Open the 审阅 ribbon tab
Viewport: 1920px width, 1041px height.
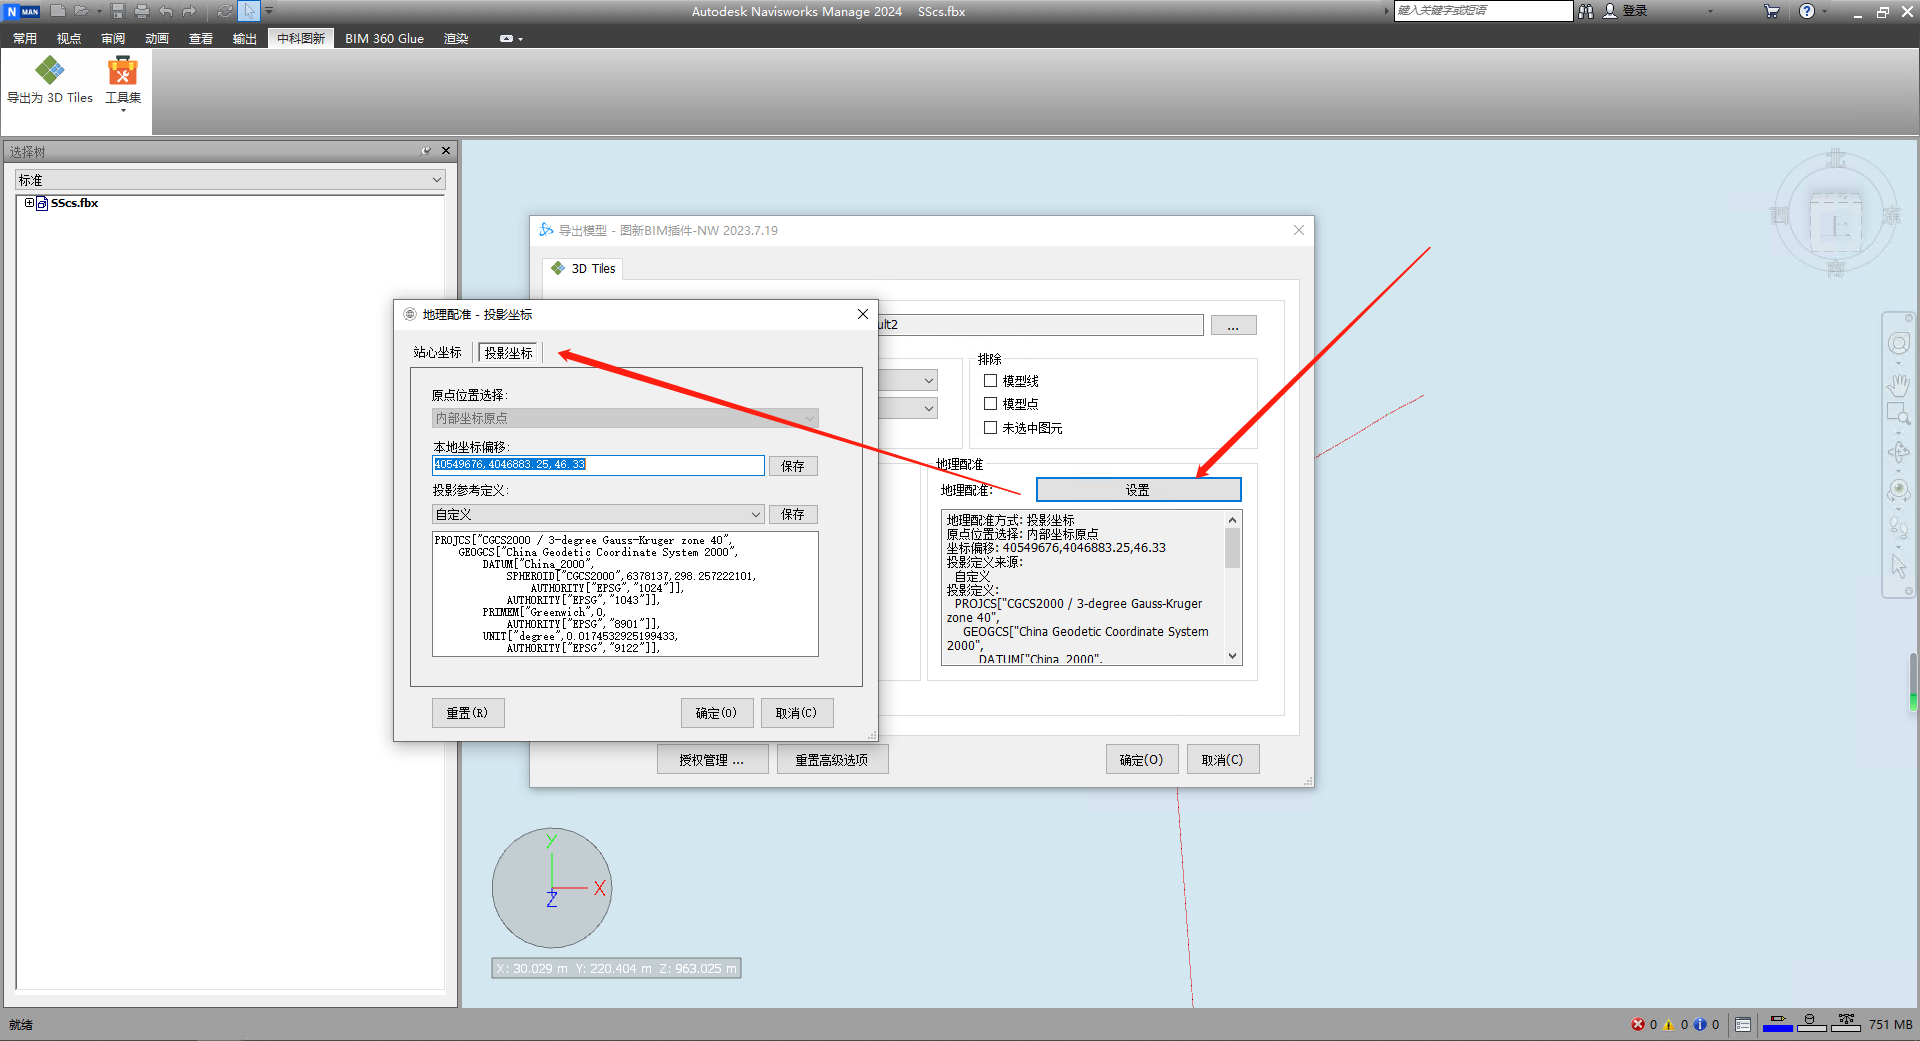tap(113, 38)
